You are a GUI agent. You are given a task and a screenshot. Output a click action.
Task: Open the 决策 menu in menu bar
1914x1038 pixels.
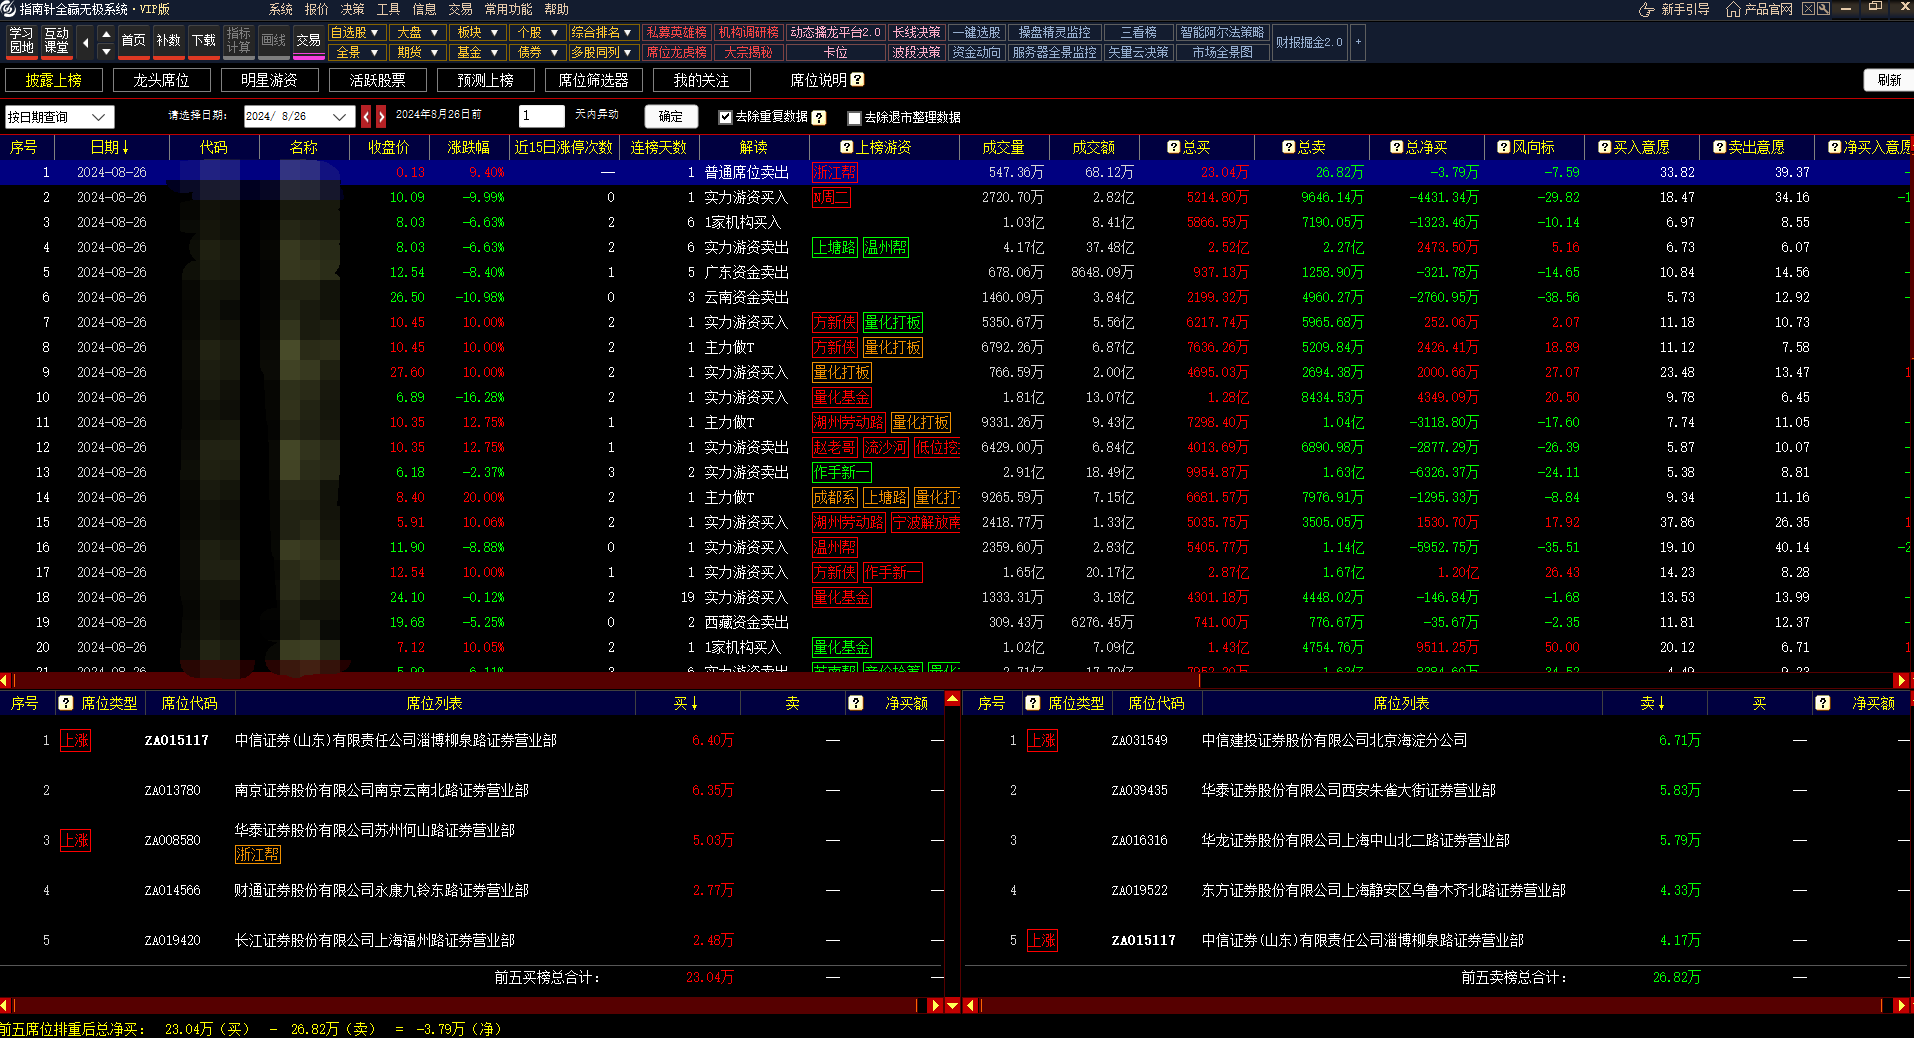352,9
